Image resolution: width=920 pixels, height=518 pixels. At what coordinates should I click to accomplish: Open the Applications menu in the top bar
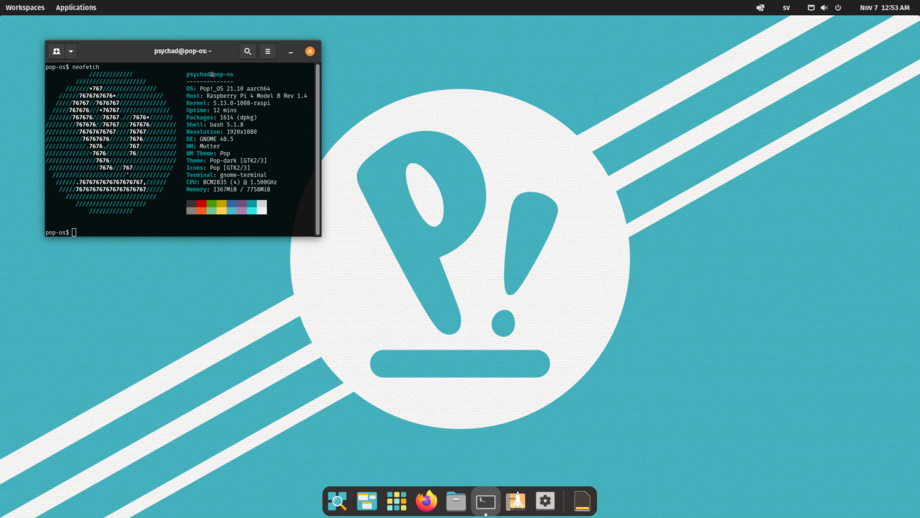[76, 8]
